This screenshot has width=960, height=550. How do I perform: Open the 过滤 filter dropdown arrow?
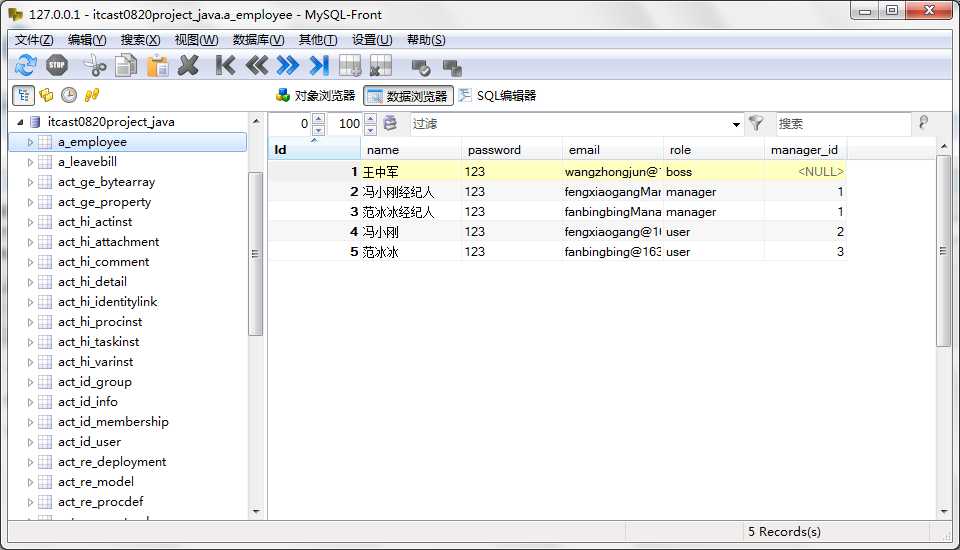pos(736,124)
